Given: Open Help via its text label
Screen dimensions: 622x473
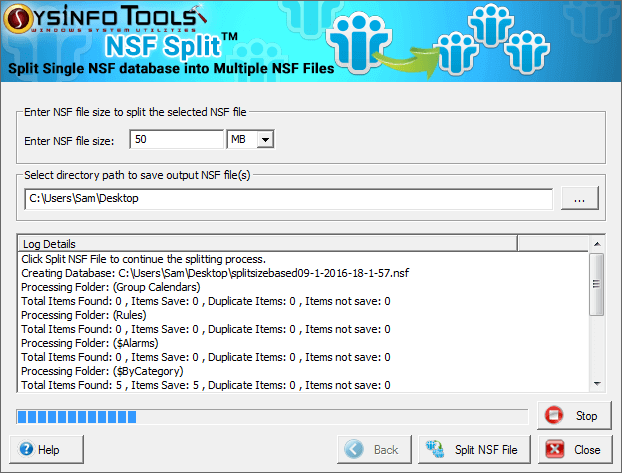Looking at the screenshot, I should click(x=48, y=450).
